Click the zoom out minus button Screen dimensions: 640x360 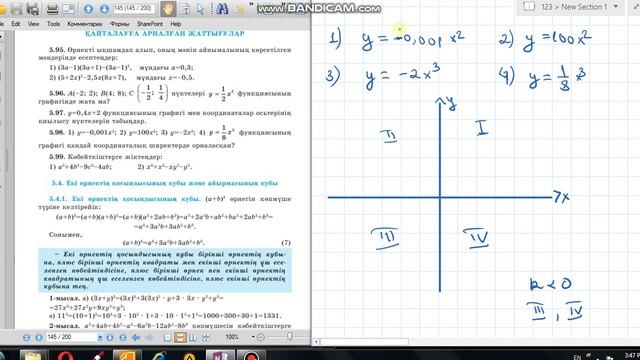pos(261,337)
